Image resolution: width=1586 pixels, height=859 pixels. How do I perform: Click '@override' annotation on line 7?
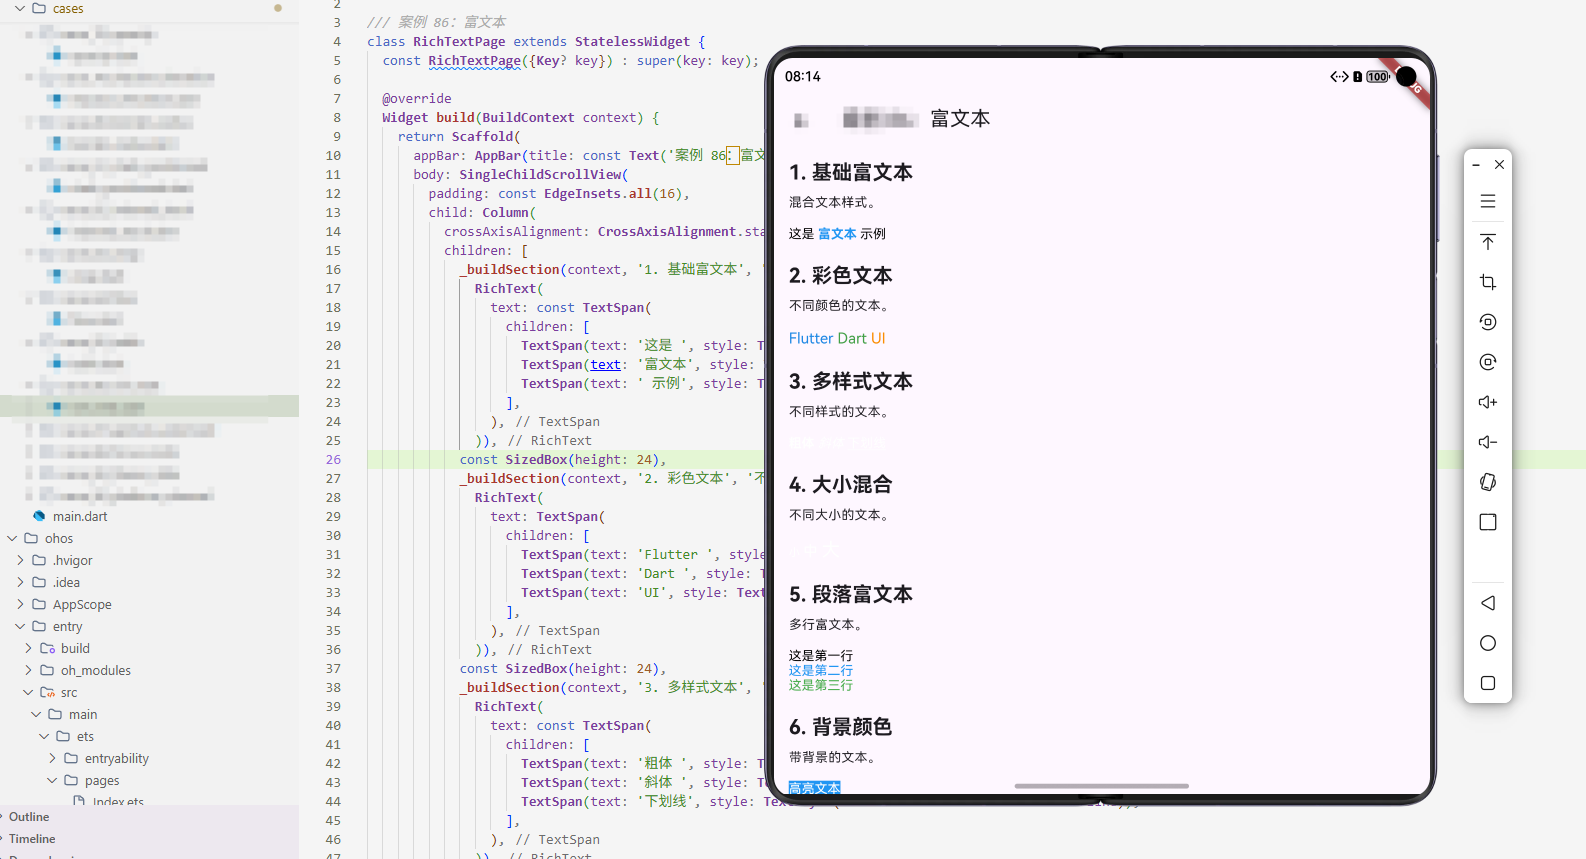pos(417,99)
